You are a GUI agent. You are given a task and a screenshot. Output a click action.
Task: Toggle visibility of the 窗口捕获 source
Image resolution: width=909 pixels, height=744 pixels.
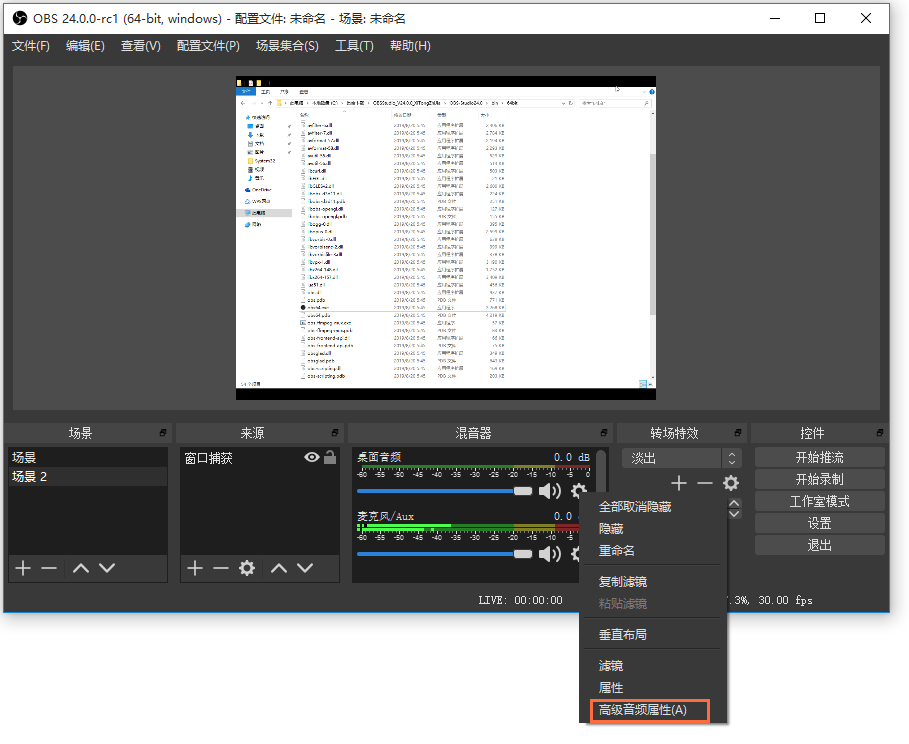pyautogui.click(x=312, y=457)
